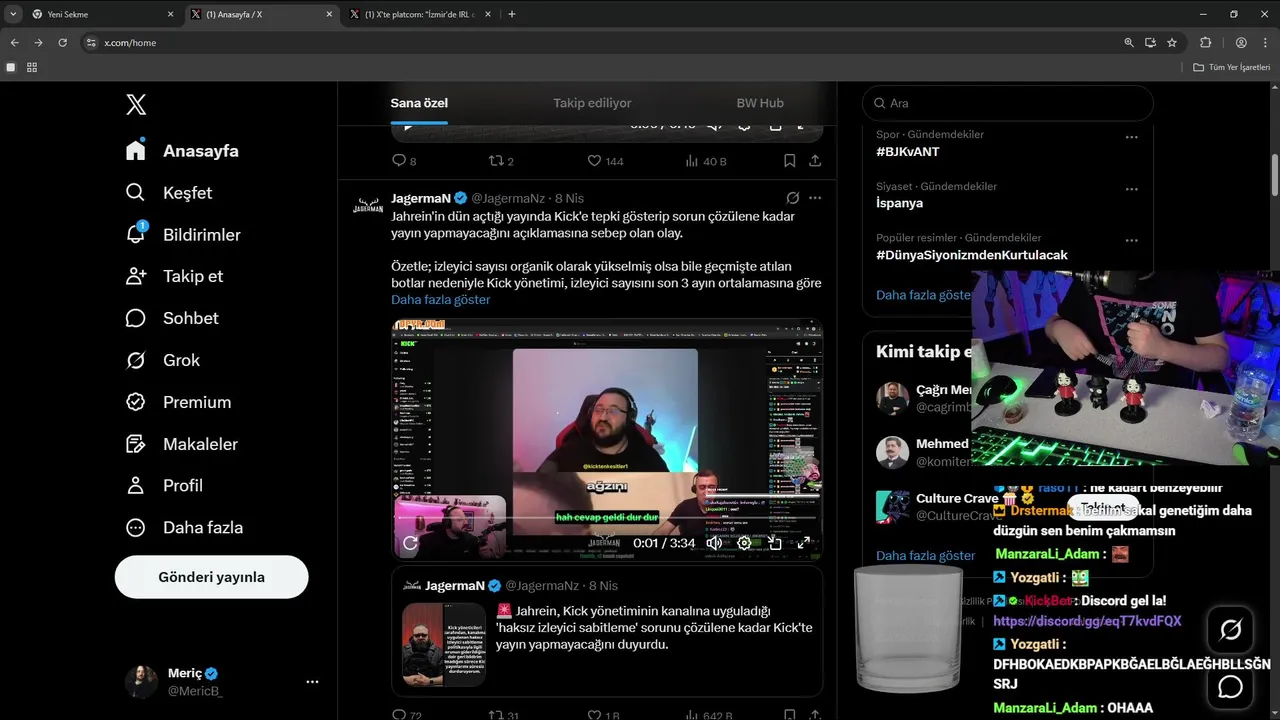This screenshot has height=720, width=1280.
Task: Like the post with 144 likes
Action: point(604,161)
